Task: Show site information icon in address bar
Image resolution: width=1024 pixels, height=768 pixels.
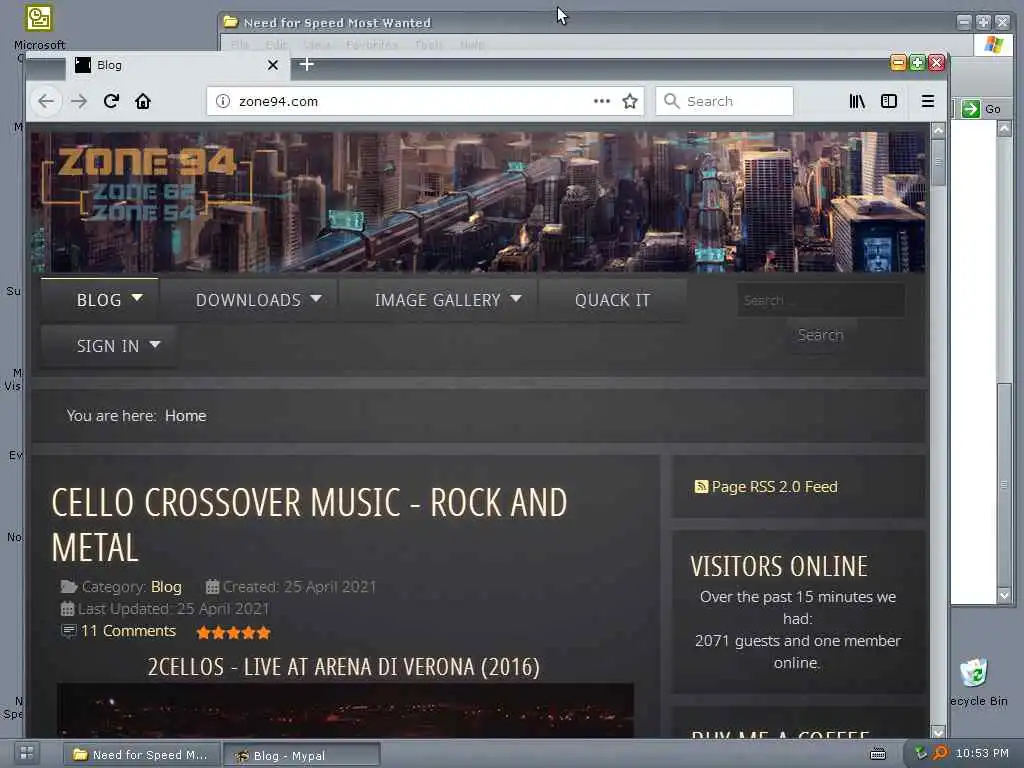Action: click(x=223, y=101)
